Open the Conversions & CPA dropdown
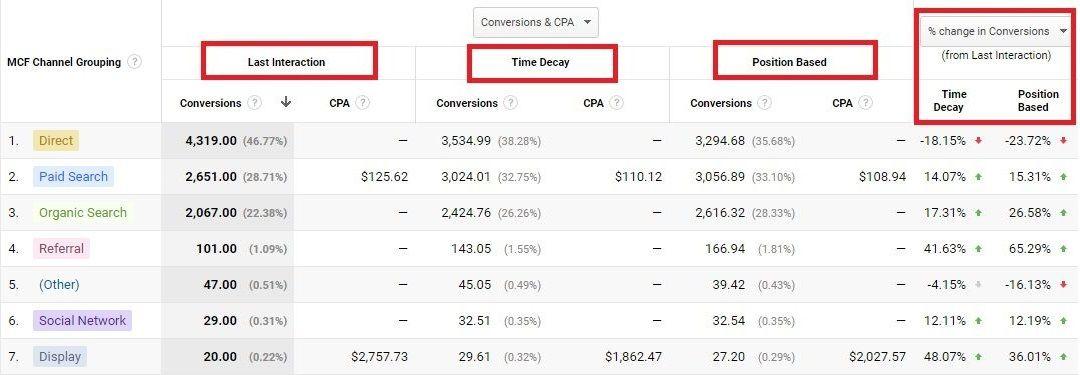The image size is (1080, 375). (536, 22)
